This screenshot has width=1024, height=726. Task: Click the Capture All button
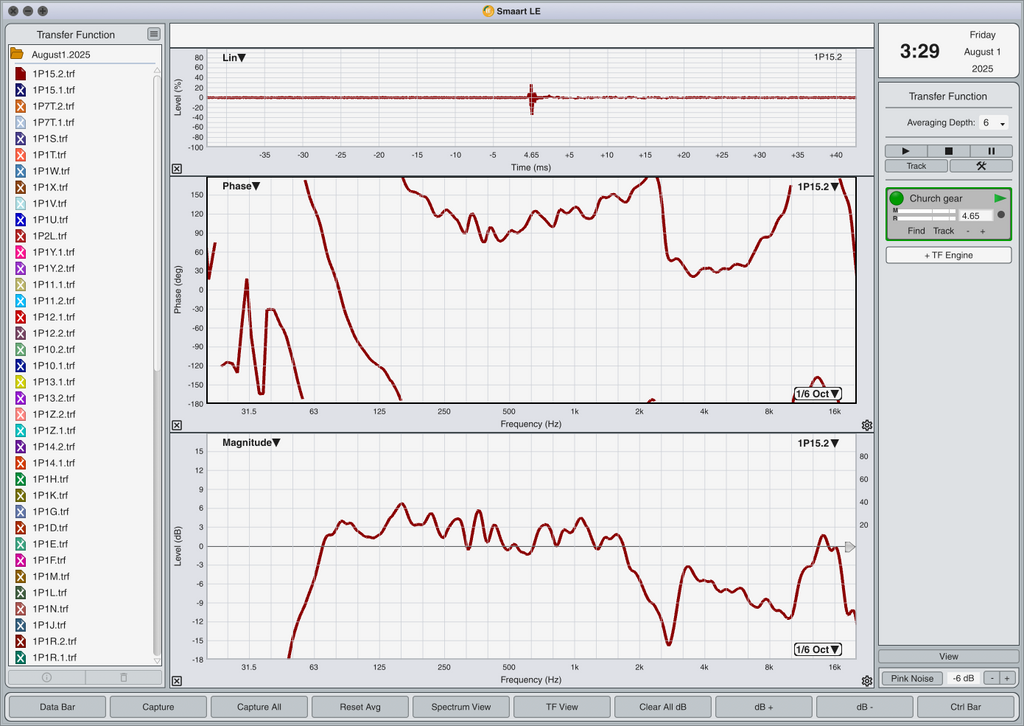tap(259, 706)
